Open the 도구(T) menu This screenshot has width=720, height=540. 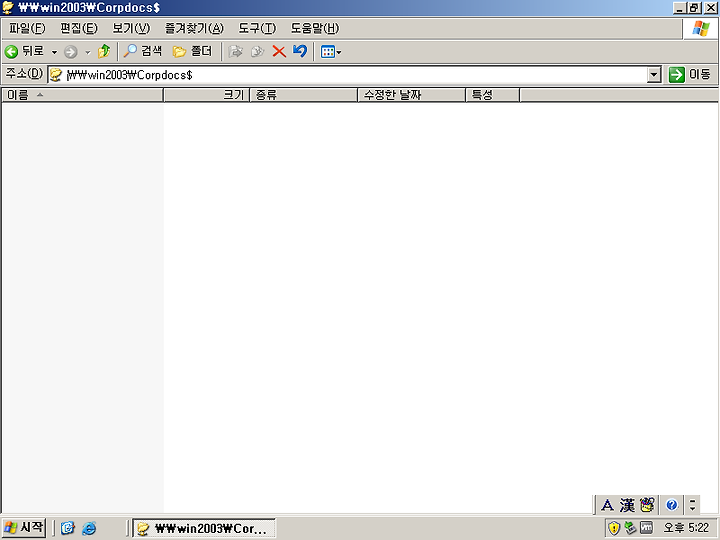[x=257, y=28]
